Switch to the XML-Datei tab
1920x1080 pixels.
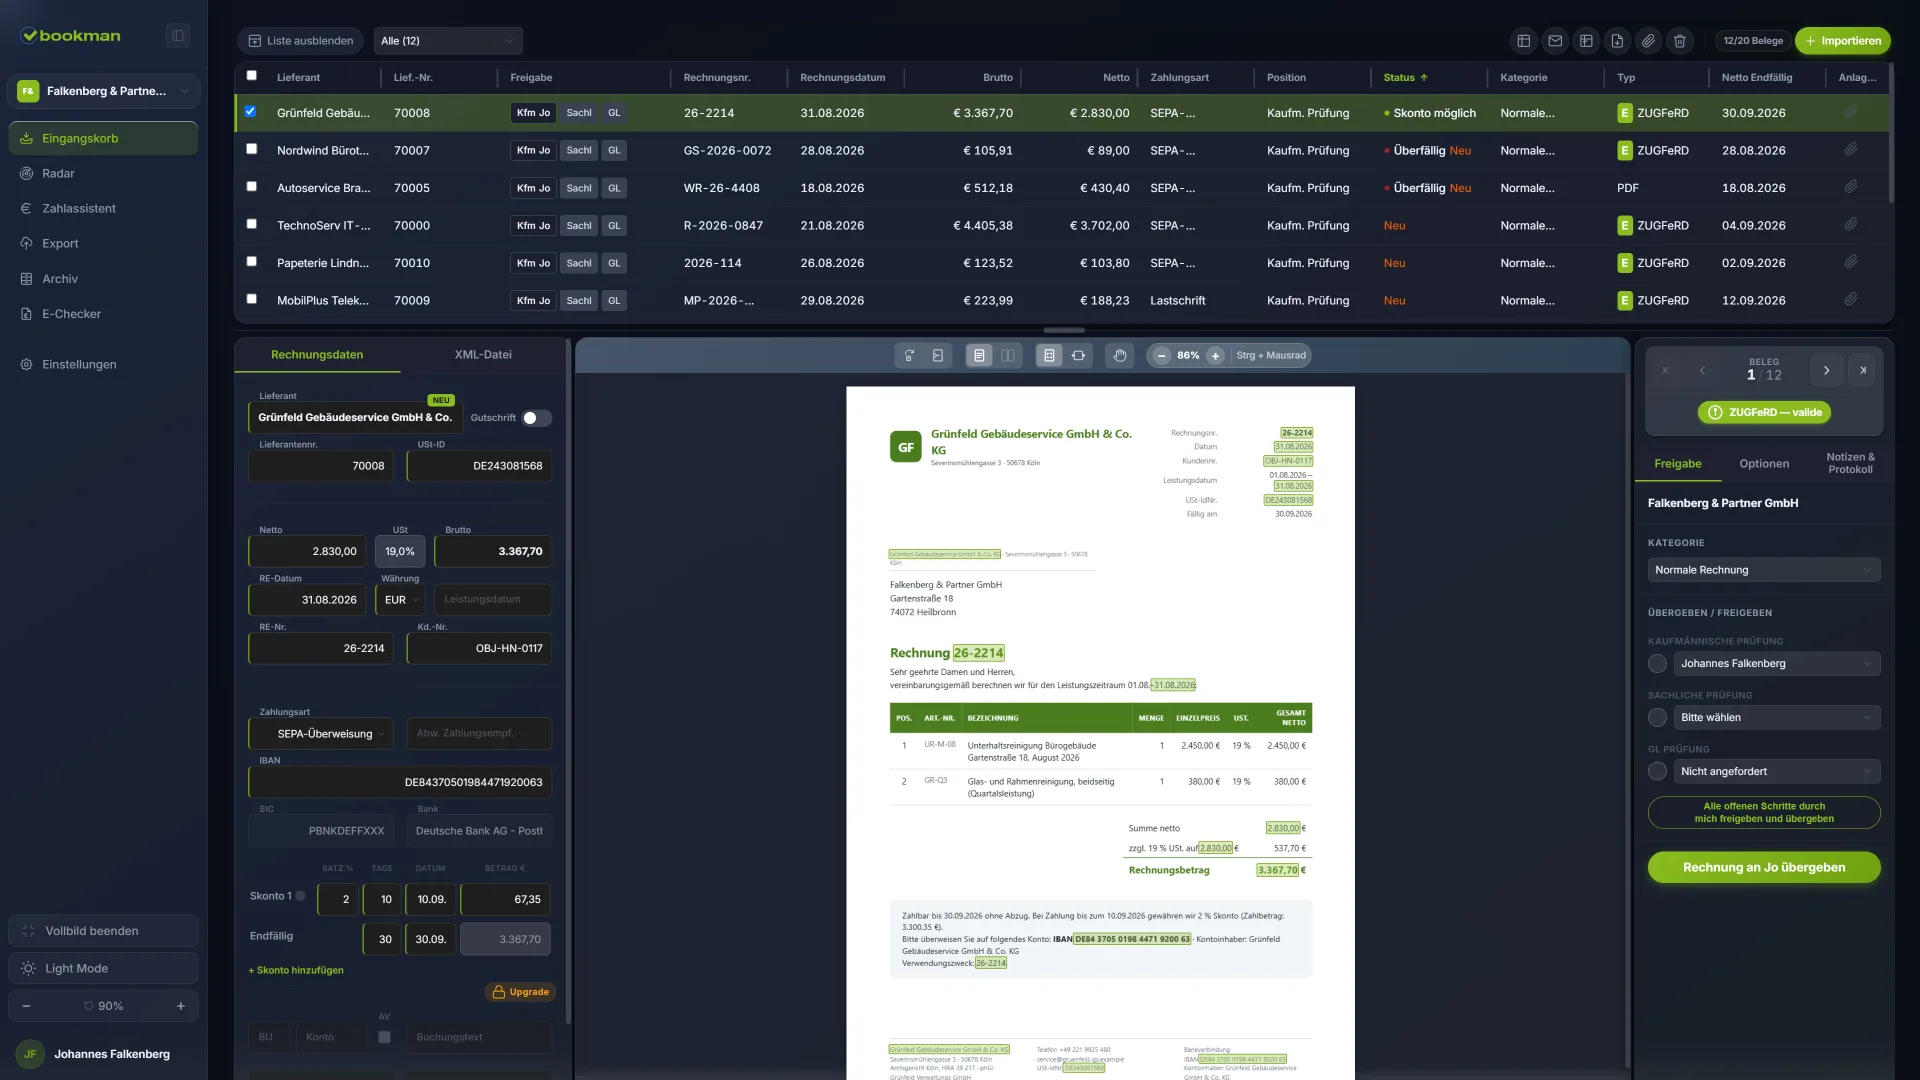point(483,355)
